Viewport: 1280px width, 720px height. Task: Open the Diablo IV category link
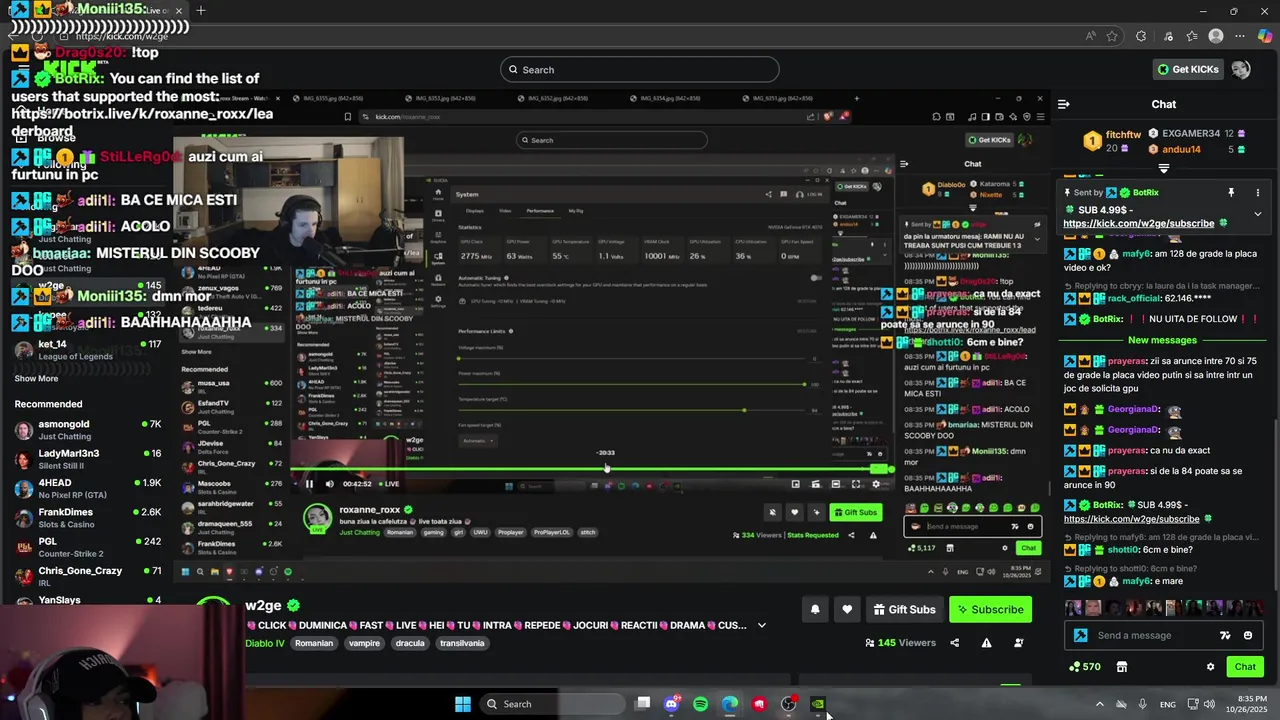click(265, 643)
